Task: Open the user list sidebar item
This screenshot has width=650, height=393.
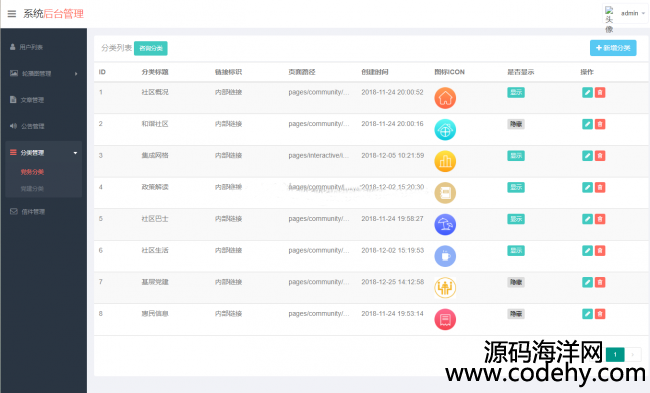Action: [44, 47]
